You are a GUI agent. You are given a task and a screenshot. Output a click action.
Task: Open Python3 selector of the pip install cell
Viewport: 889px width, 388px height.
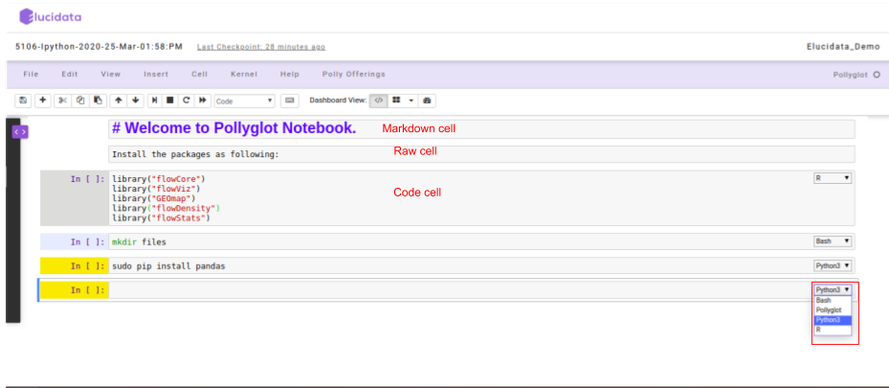point(832,265)
